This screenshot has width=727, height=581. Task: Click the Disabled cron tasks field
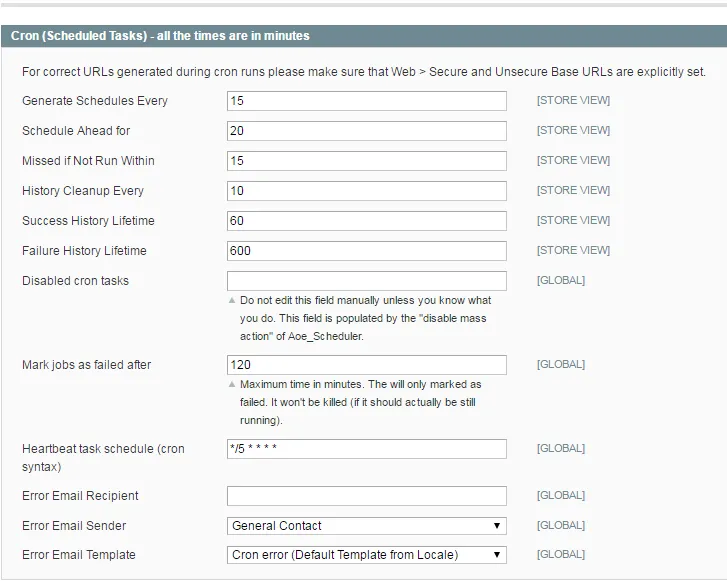(x=366, y=281)
